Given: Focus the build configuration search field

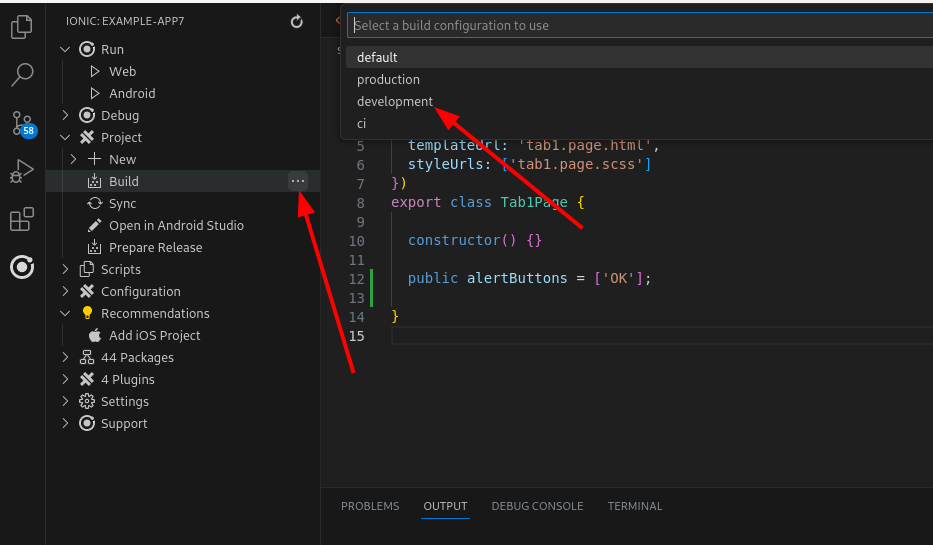Looking at the screenshot, I should (x=640, y=25).
